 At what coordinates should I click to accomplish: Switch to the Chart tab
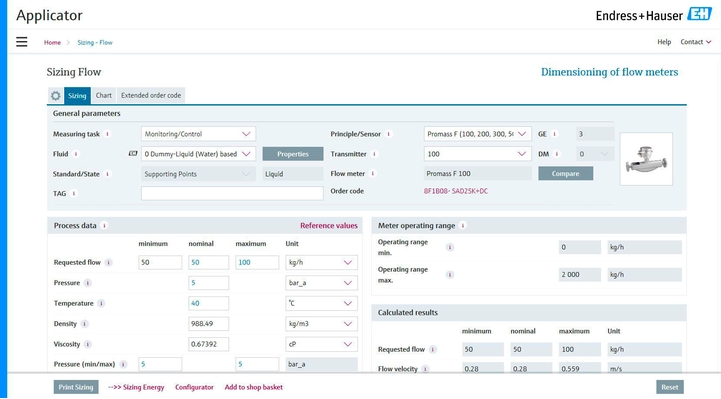coord(103,96)
